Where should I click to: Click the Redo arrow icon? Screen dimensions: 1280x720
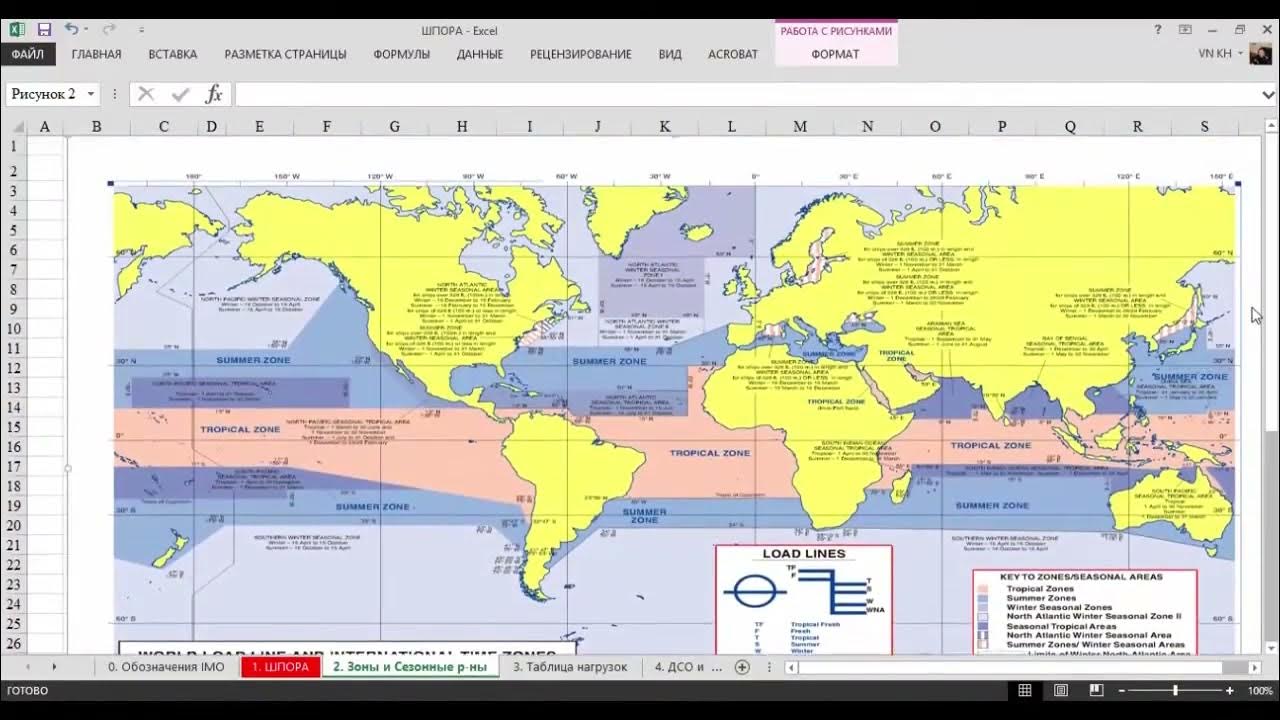point(108,30)
